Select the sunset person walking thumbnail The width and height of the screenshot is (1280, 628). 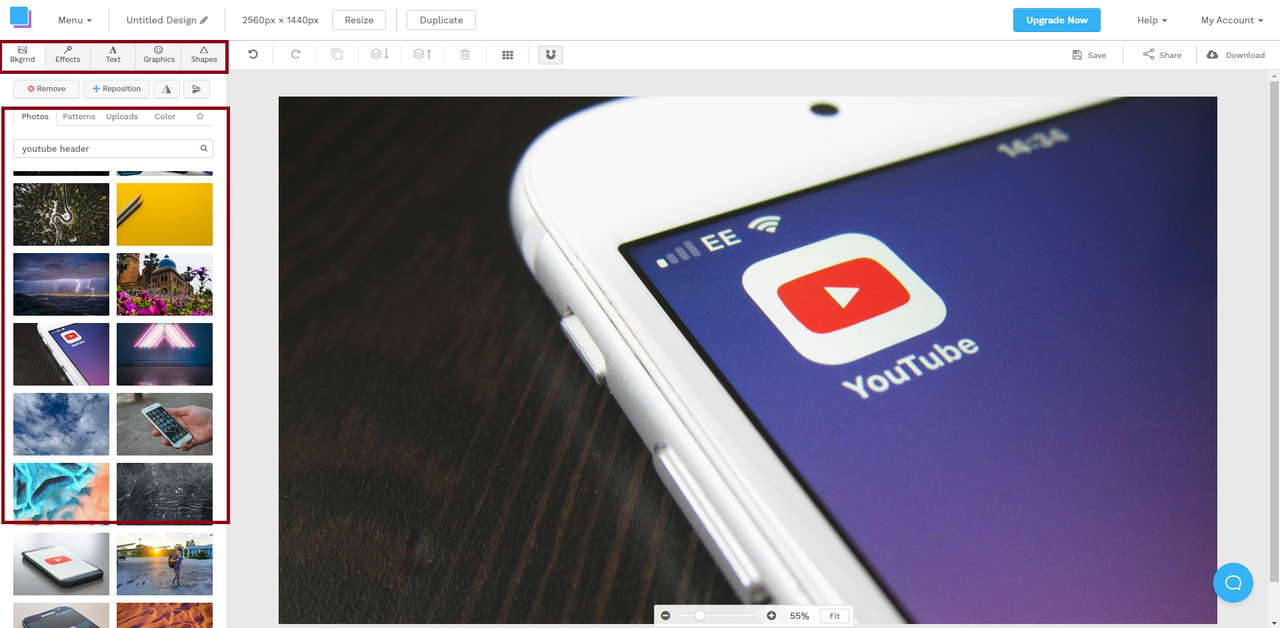(165, 564)
